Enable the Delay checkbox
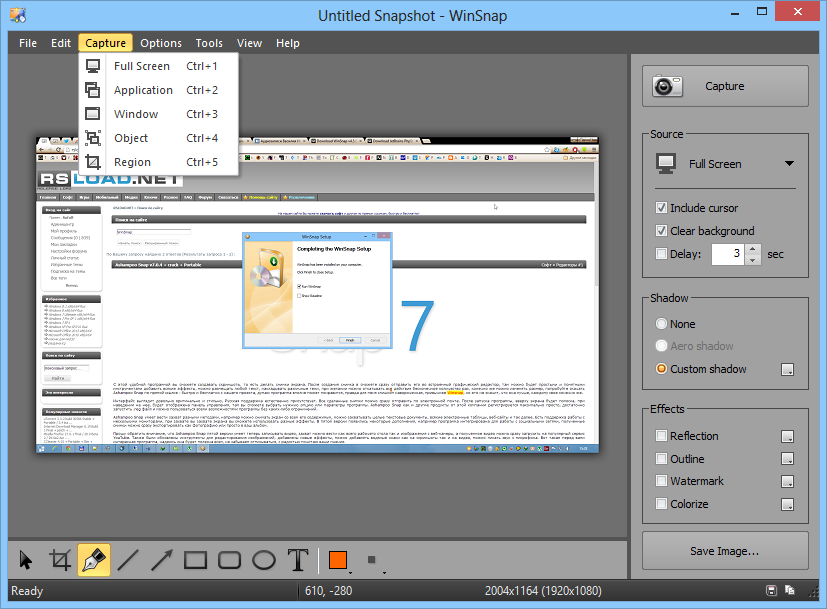The image size is (827, 609). [x=661, y=254]
